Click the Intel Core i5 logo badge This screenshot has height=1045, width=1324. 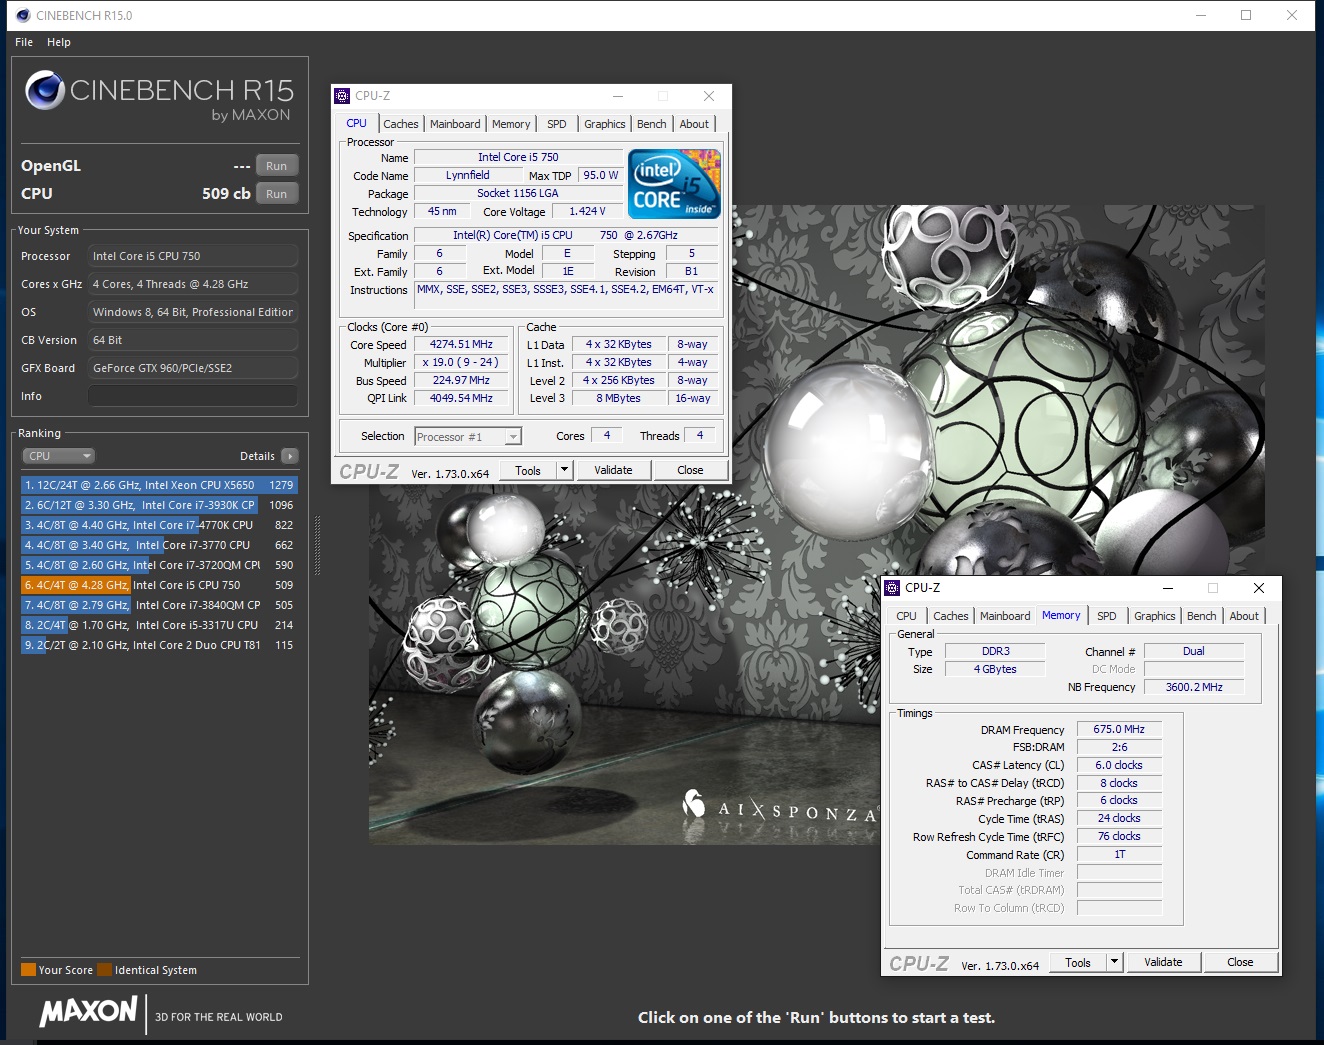pyautogui.click(x=674, y=184)
